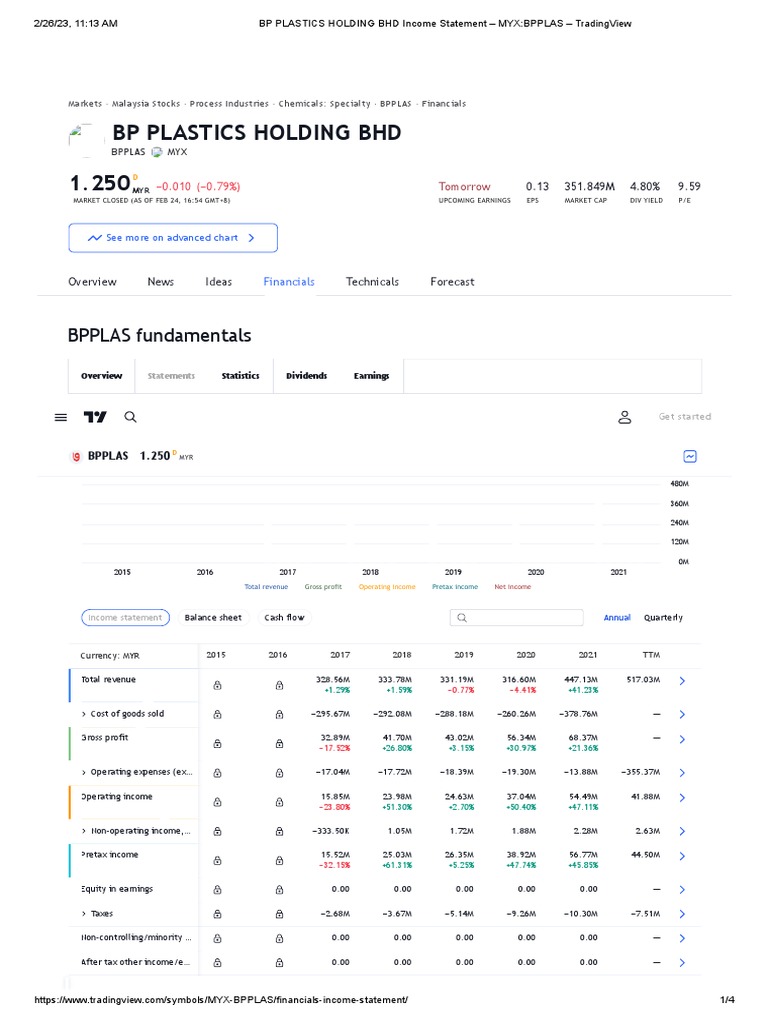Viewport: 768px width, 1024px height.
Task: Open Non-controlling/minority row arrow
Action: pos(682,938)
